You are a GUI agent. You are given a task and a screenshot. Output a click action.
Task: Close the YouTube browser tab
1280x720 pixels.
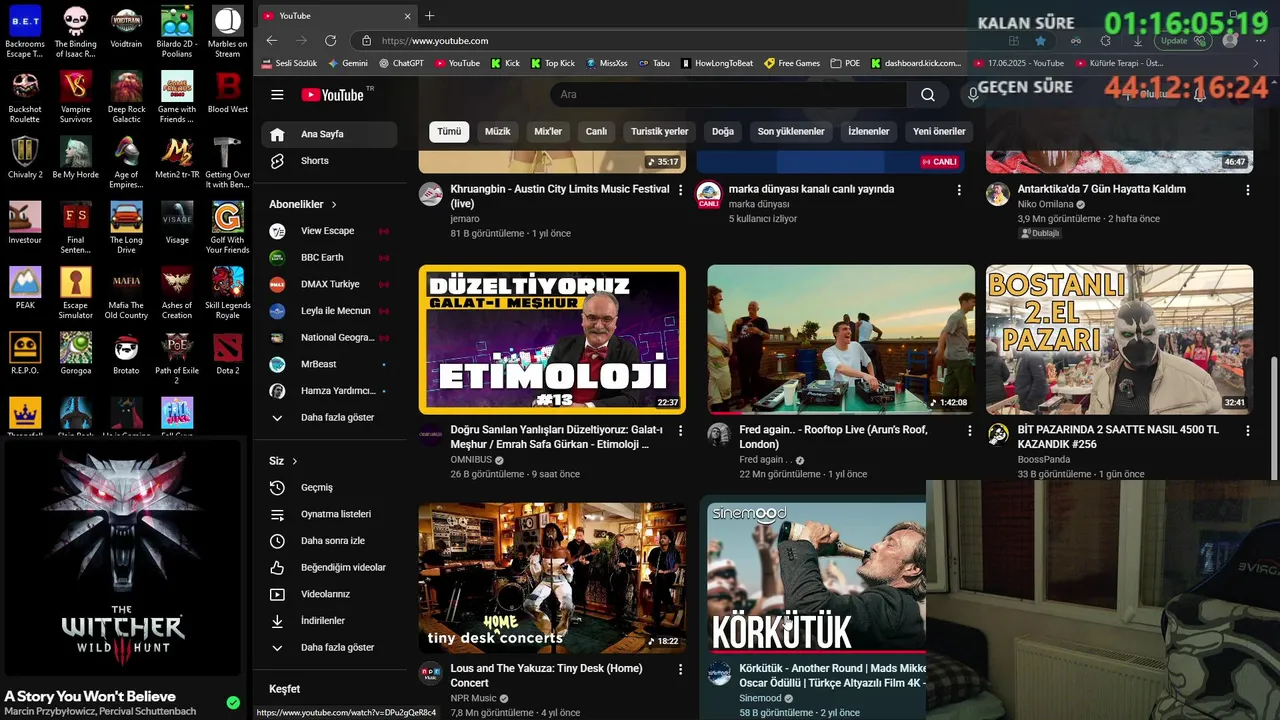407,16
